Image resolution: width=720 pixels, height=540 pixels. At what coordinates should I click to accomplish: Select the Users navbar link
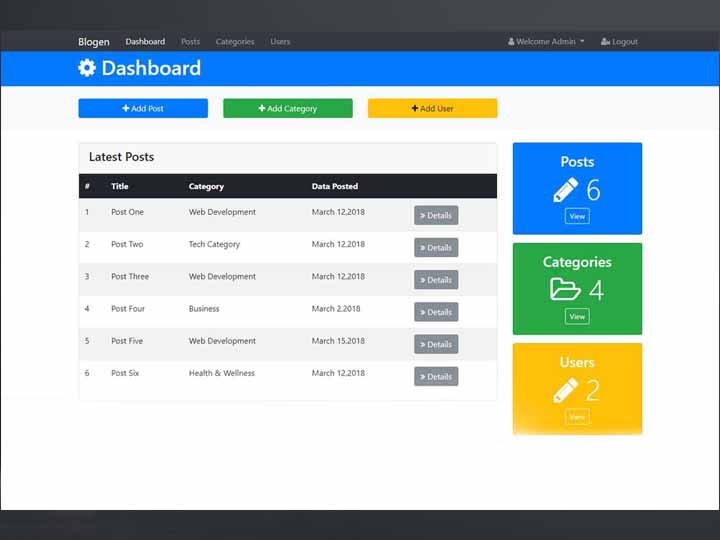click(x=280, y=42)
